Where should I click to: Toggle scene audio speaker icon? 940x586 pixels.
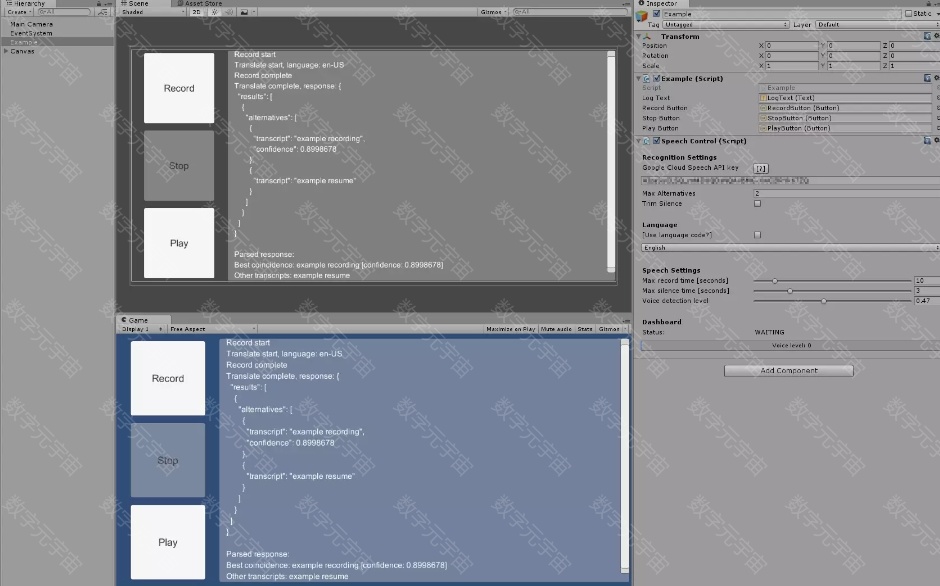click(227, 13)
